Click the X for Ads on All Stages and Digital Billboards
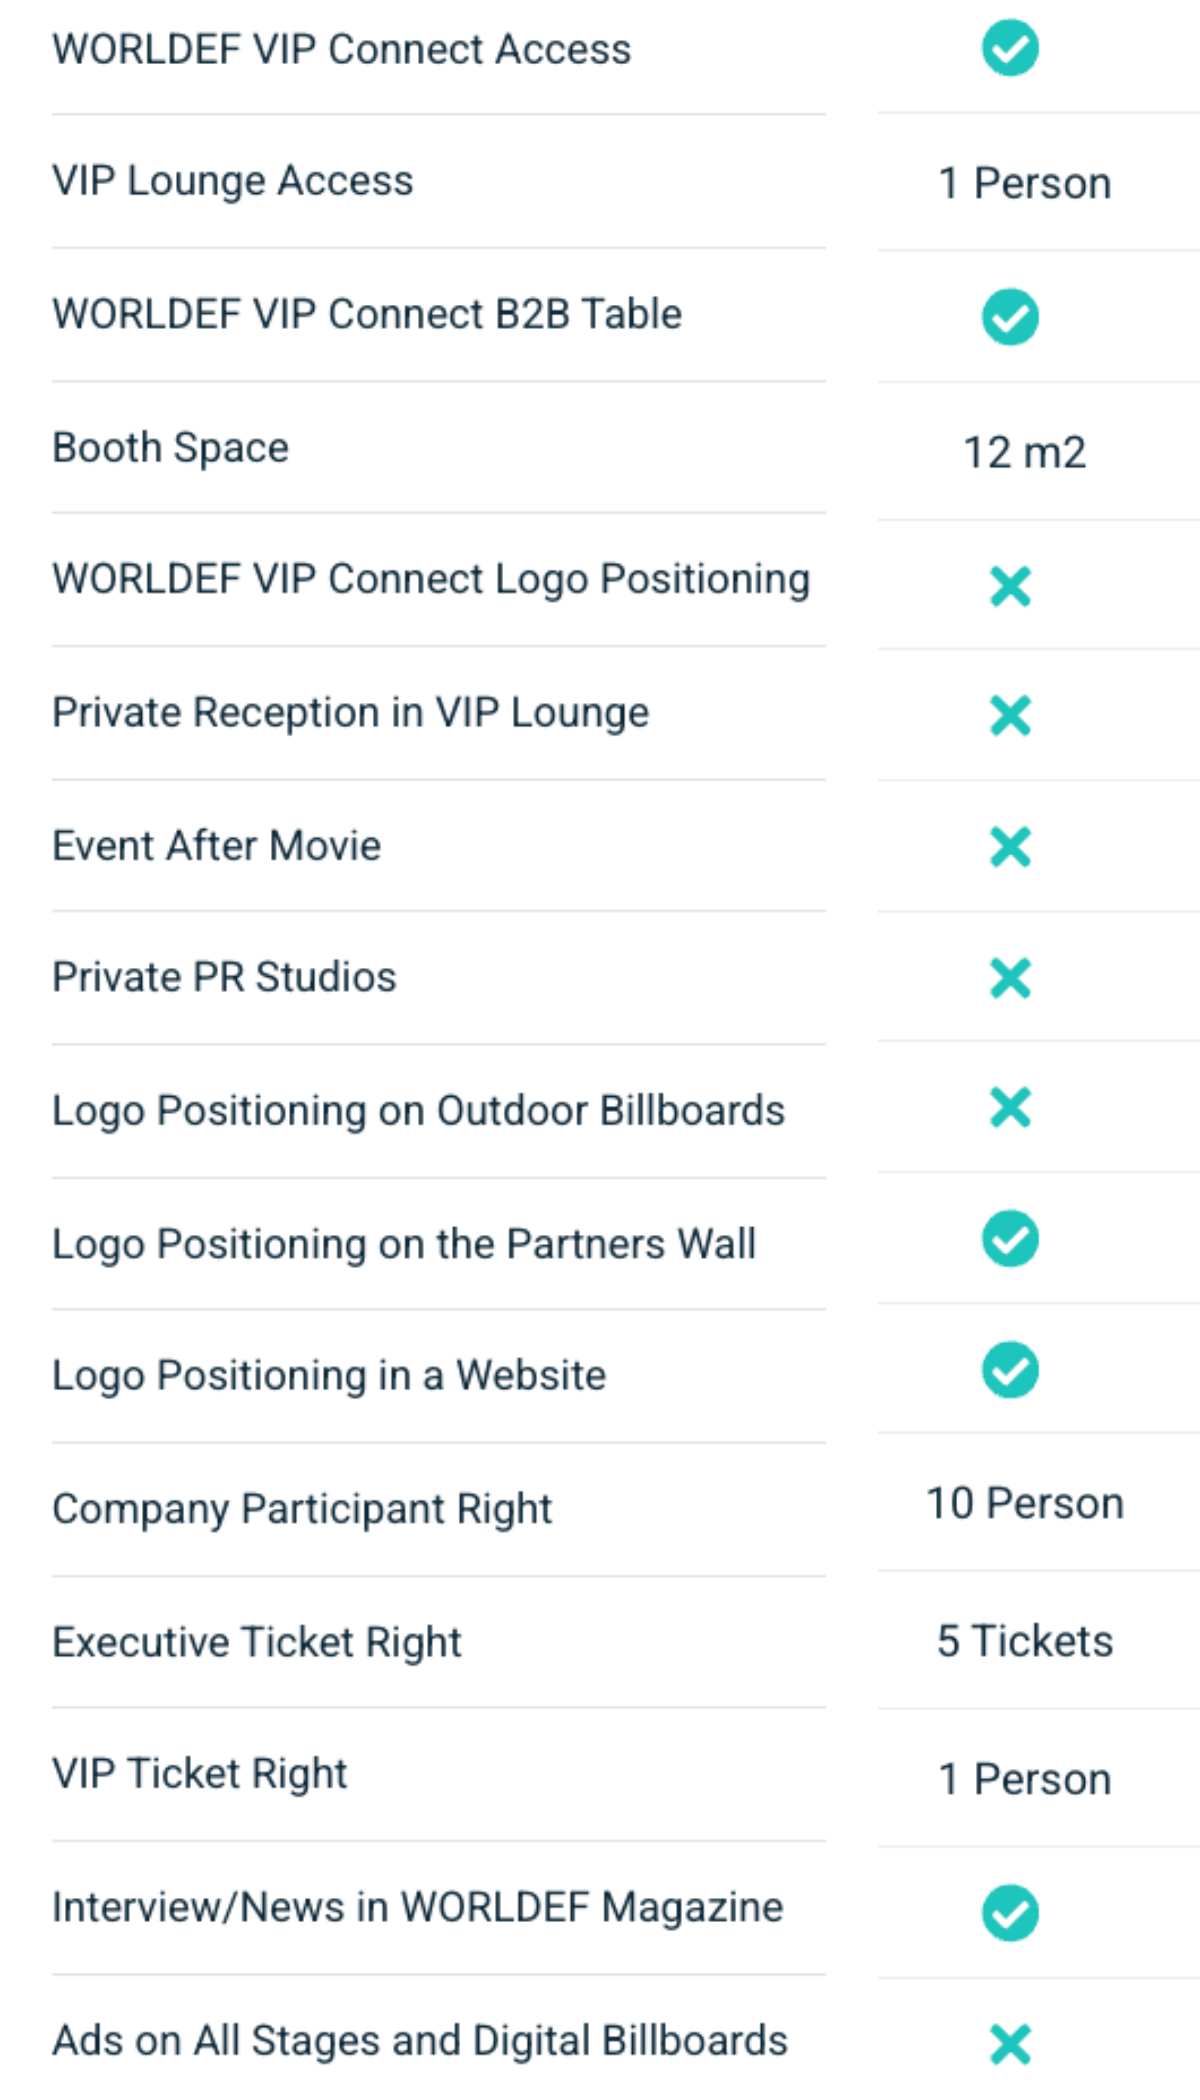 click(x=1010, y=2044)
